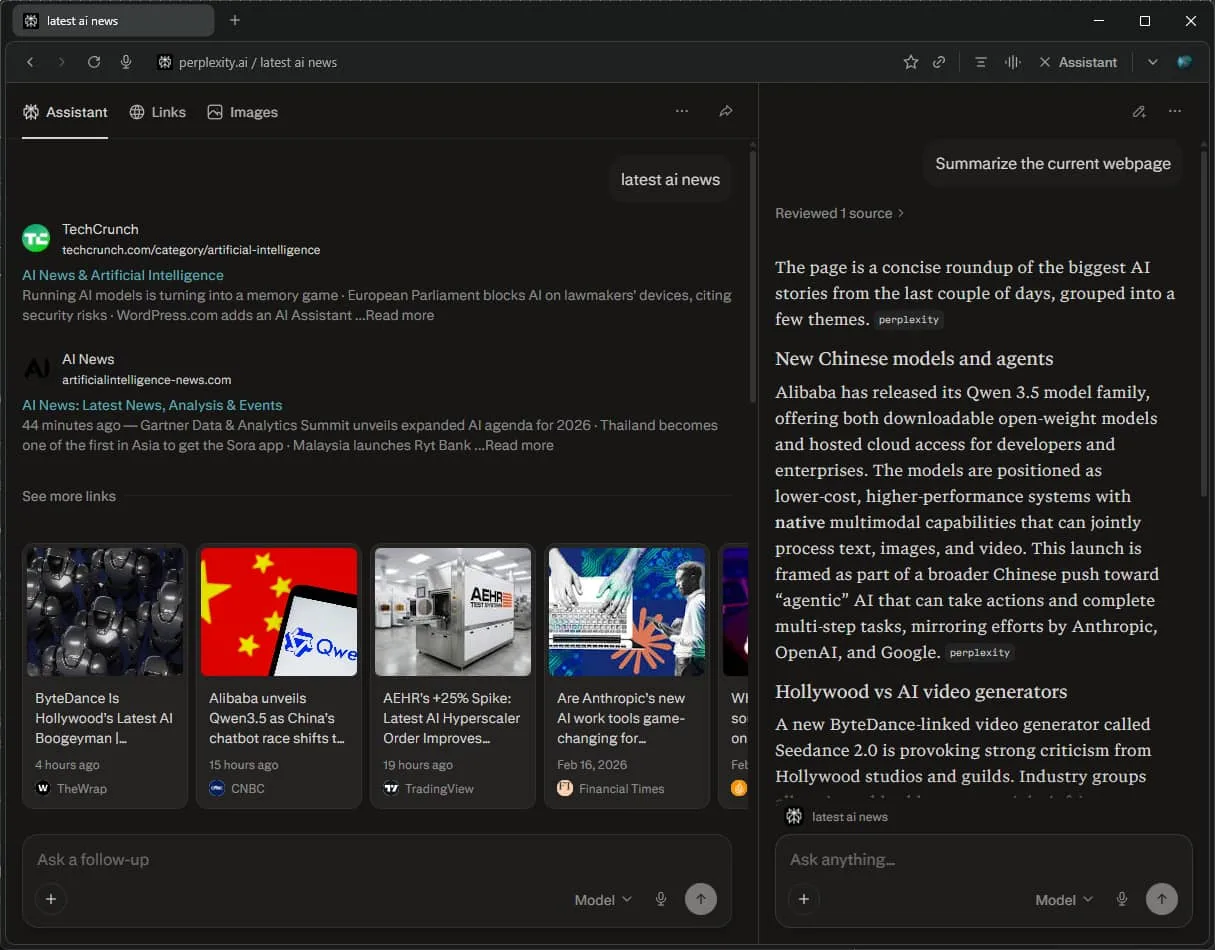The width and height of the screenshot is (1215, 950).
Task: Switch to the Links tab
Action: pyautogui.click(x=157, y=111)
